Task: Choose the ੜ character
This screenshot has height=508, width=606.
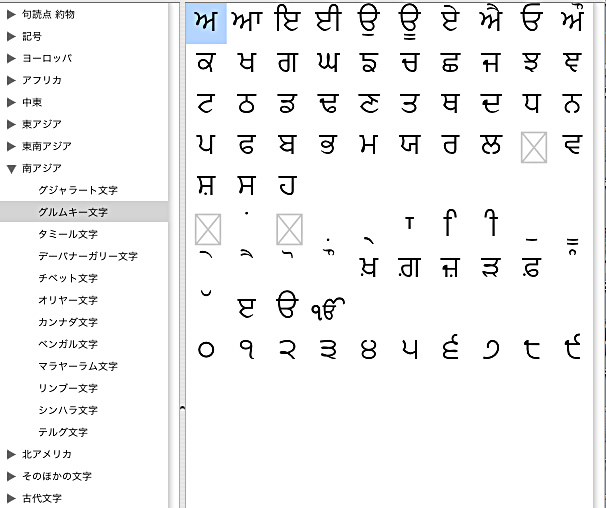Action: pyautogui.click(x=491, y=268)
